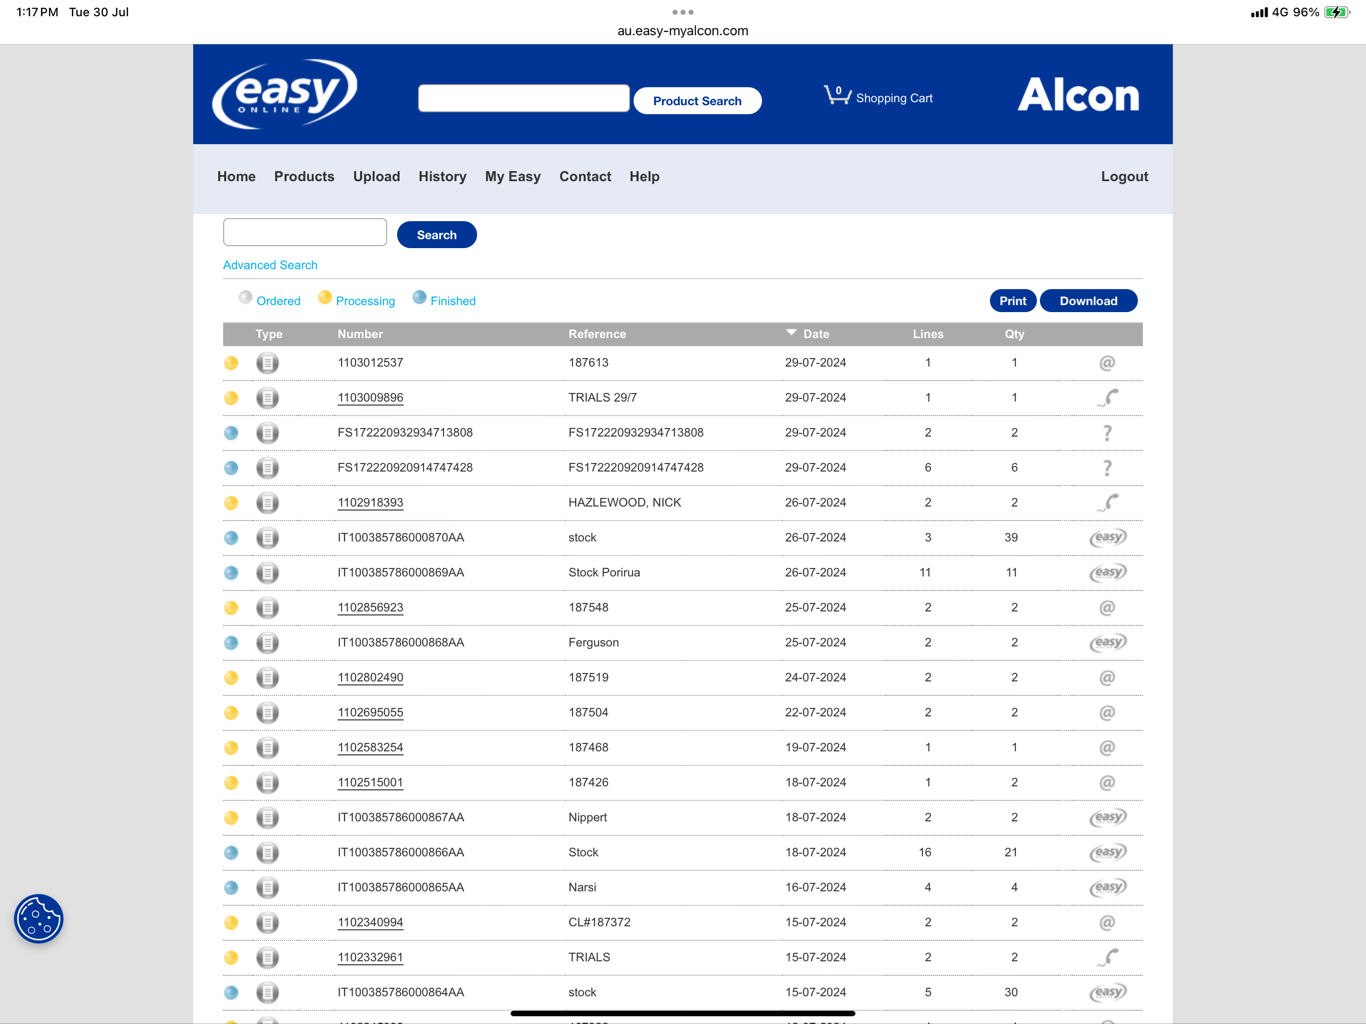The height and width of the screenshot is (1024, 1366).
Task: Open the Shopping Cart icon
Action: [837, 95]
